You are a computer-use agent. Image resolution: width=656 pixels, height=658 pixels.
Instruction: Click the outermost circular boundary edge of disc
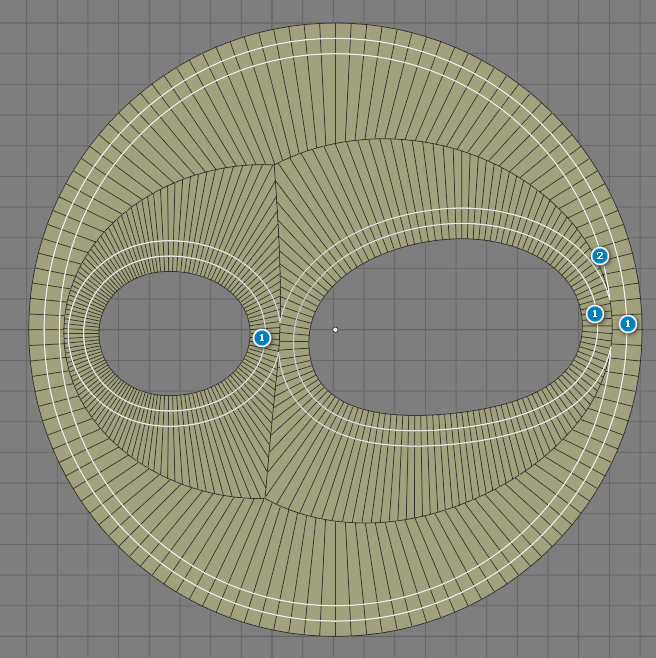pyautogui.click(x=335, y=24)
